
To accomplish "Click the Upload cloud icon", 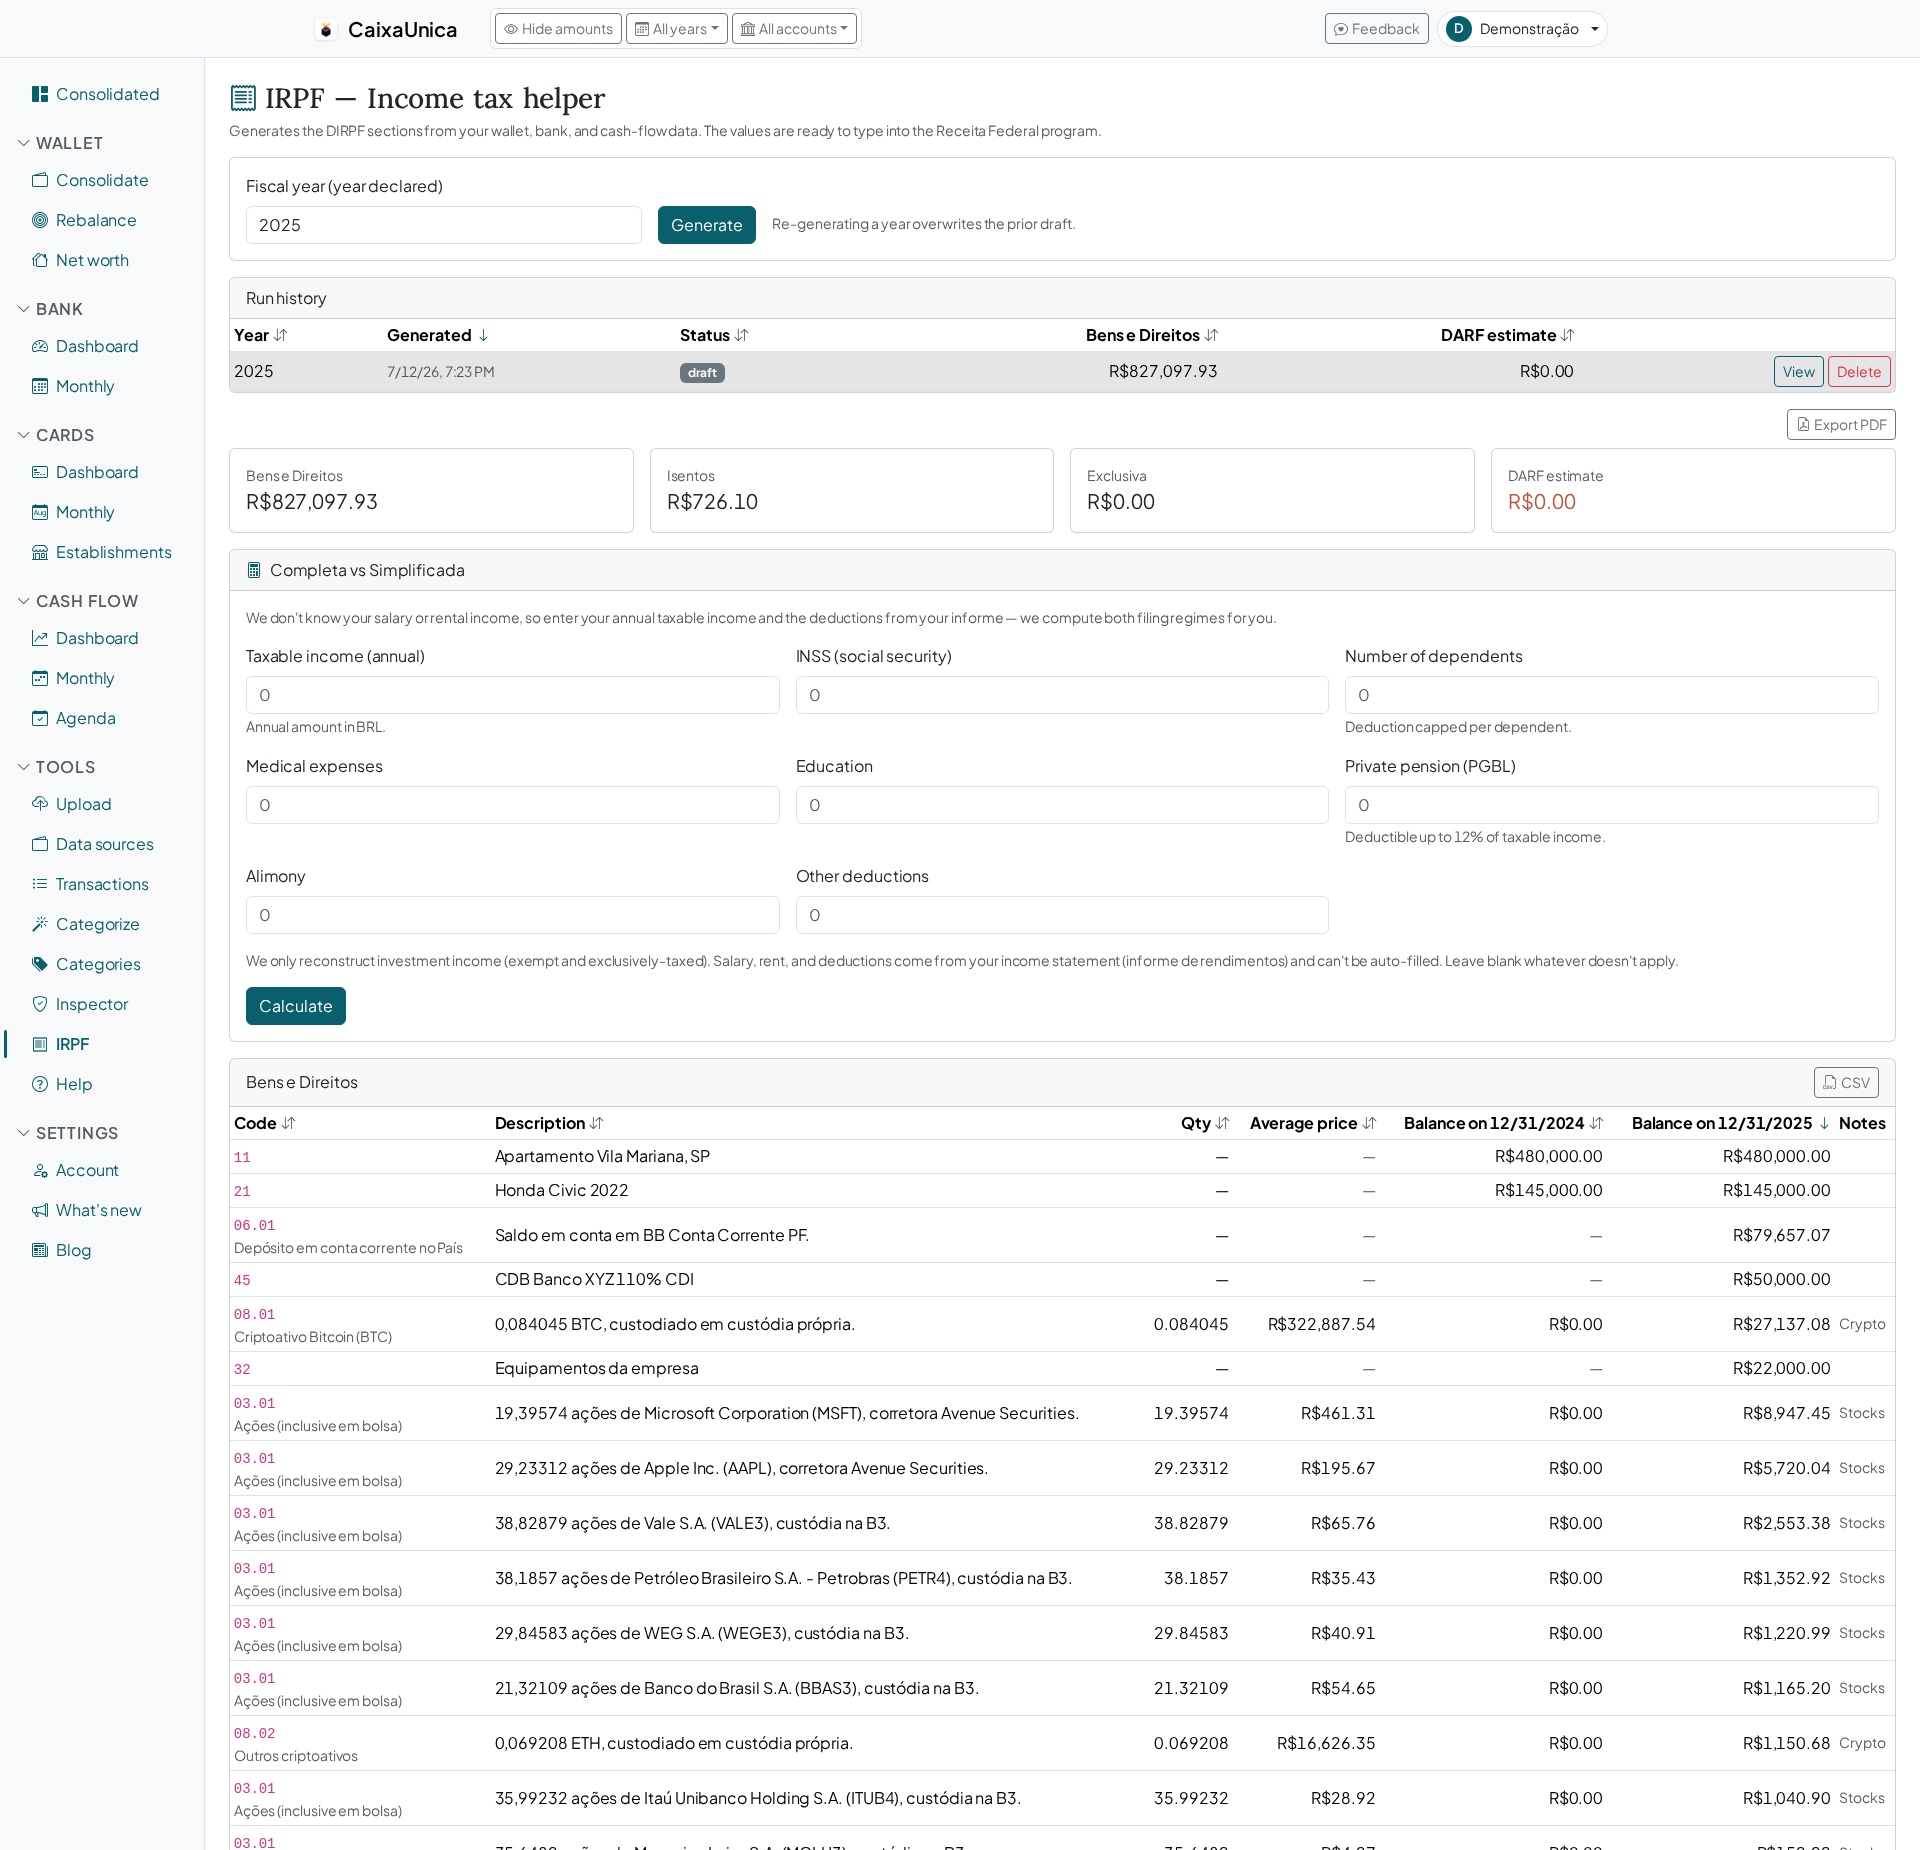I will pyautogui.click(x=40, y=804).
